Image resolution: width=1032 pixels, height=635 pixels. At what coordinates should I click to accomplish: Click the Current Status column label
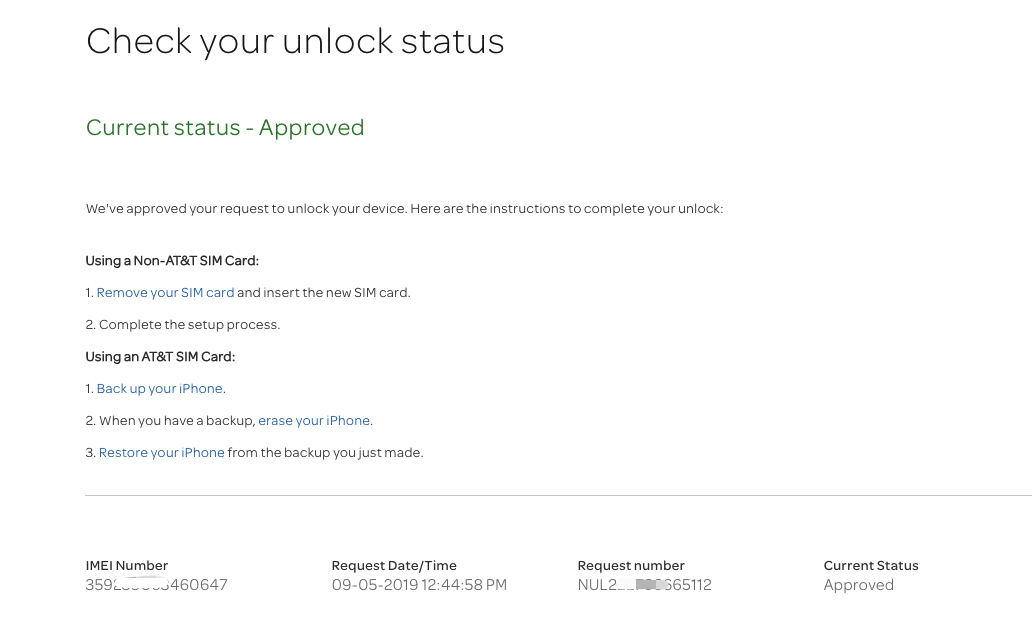click(871, 566)
